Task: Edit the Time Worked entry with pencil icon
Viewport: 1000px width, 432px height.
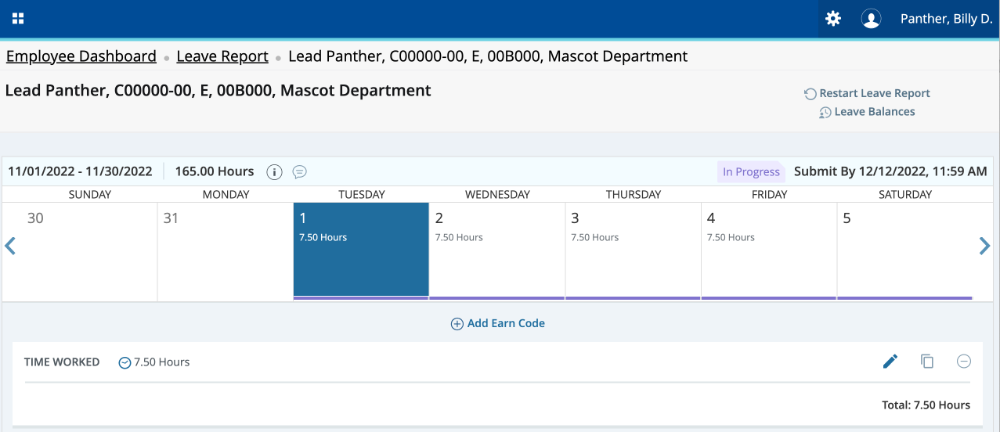Action: pos(890,361)
